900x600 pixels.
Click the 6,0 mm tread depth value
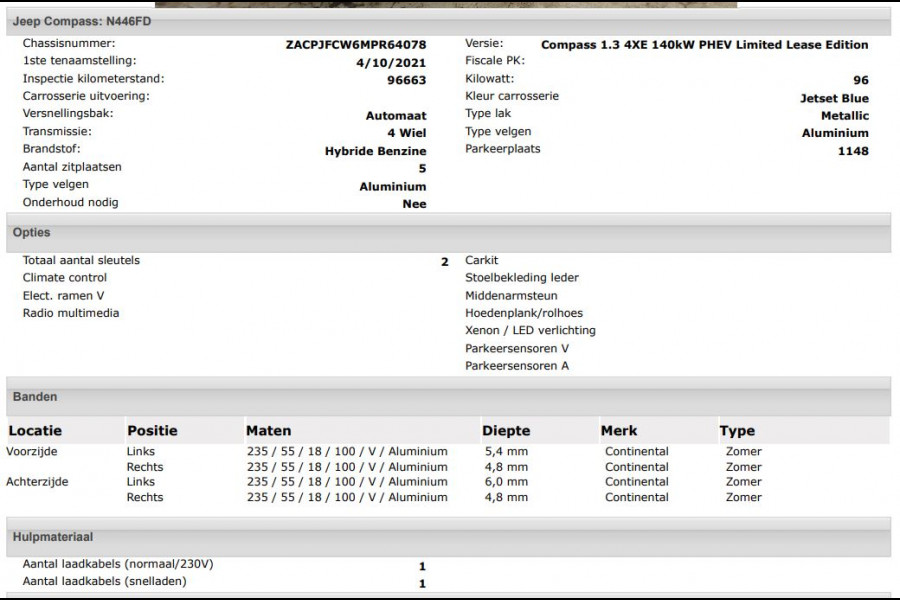point(505,482)
